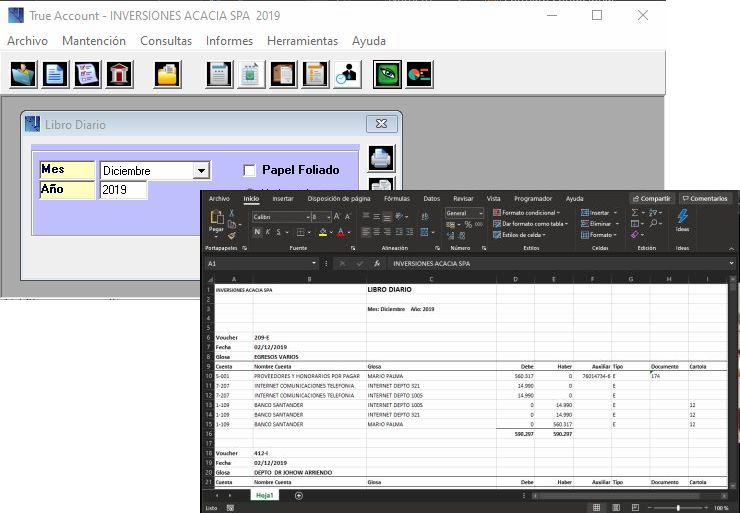
Task: Click the Increase font size icon in Excel
Action: pos(336,216)
